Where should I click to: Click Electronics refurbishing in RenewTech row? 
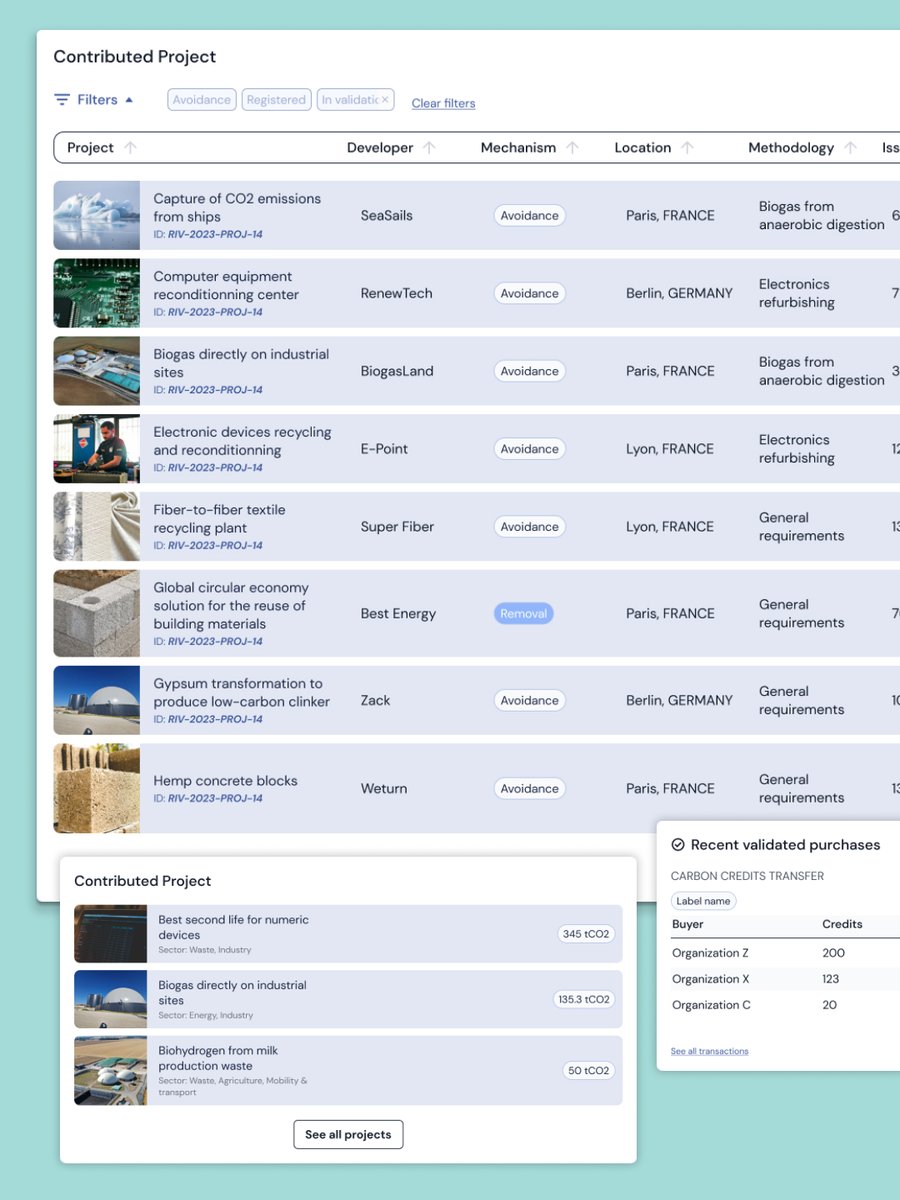797,293
